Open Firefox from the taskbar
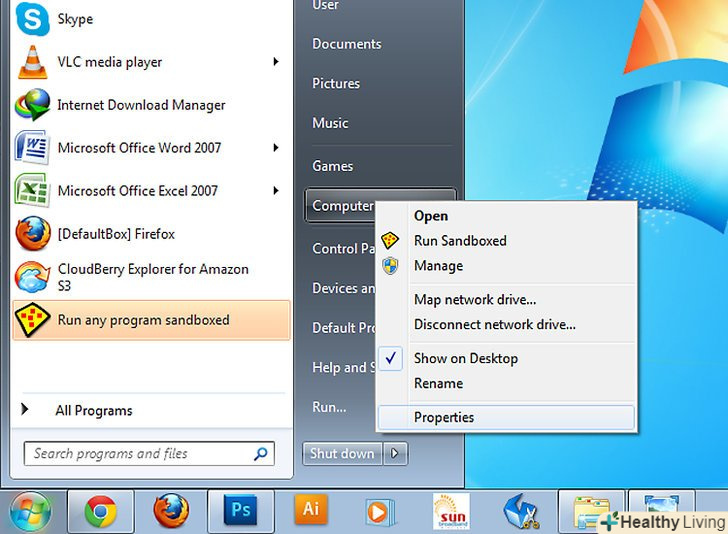728x534 pixels. (171, 511)
